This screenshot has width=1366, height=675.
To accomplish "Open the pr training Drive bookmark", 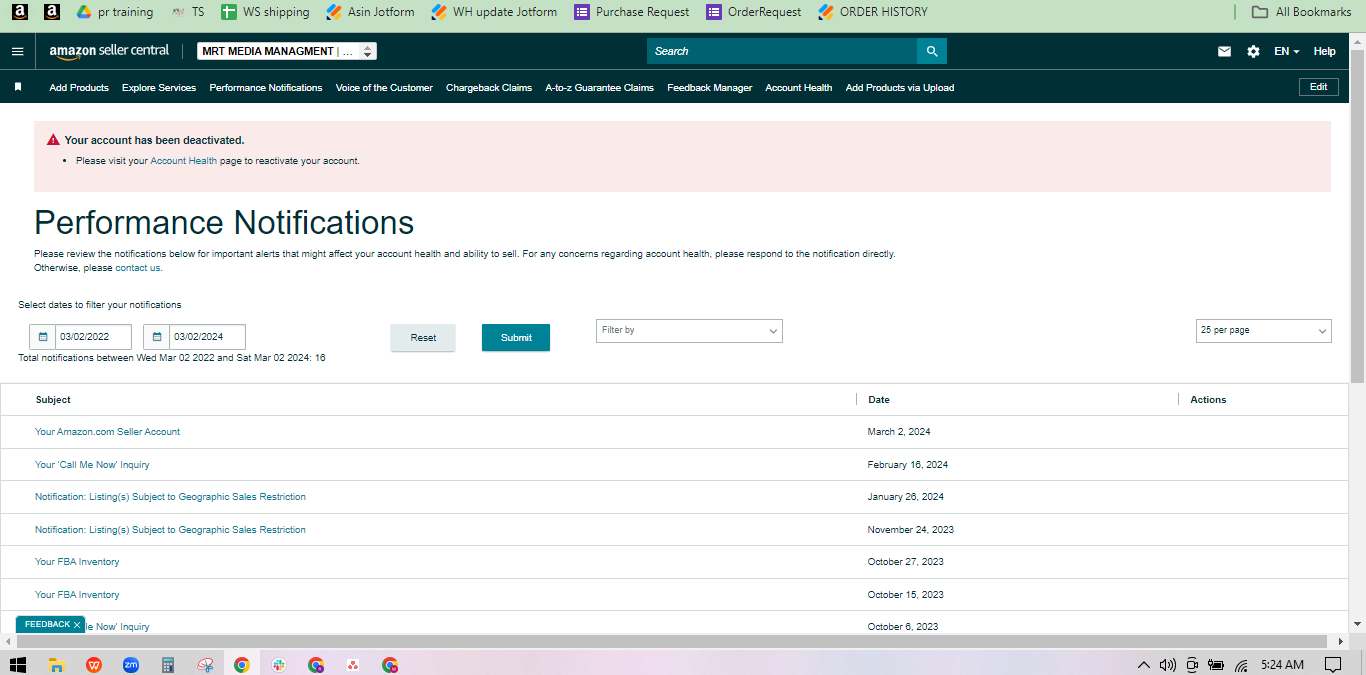I will pos(115,12).
